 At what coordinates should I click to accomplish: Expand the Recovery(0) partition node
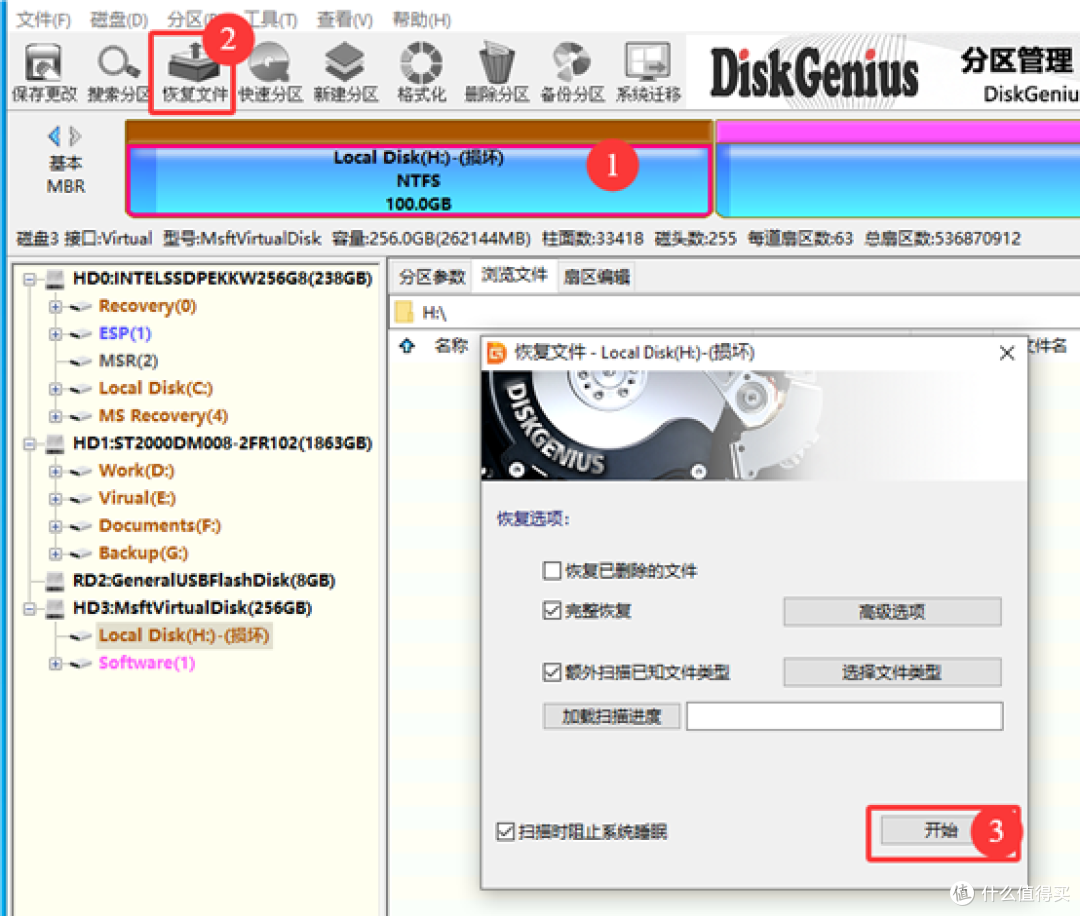click(x=56, y=306)
